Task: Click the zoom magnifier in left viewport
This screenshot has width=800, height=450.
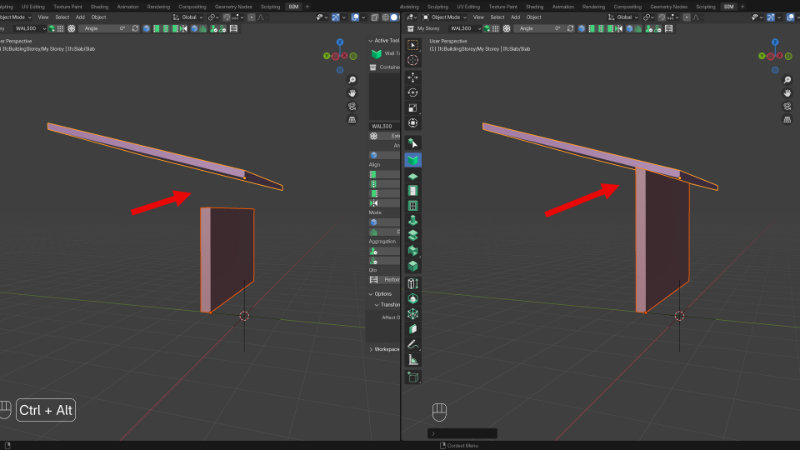Action: pyautogui.click(x=353, y=79)
